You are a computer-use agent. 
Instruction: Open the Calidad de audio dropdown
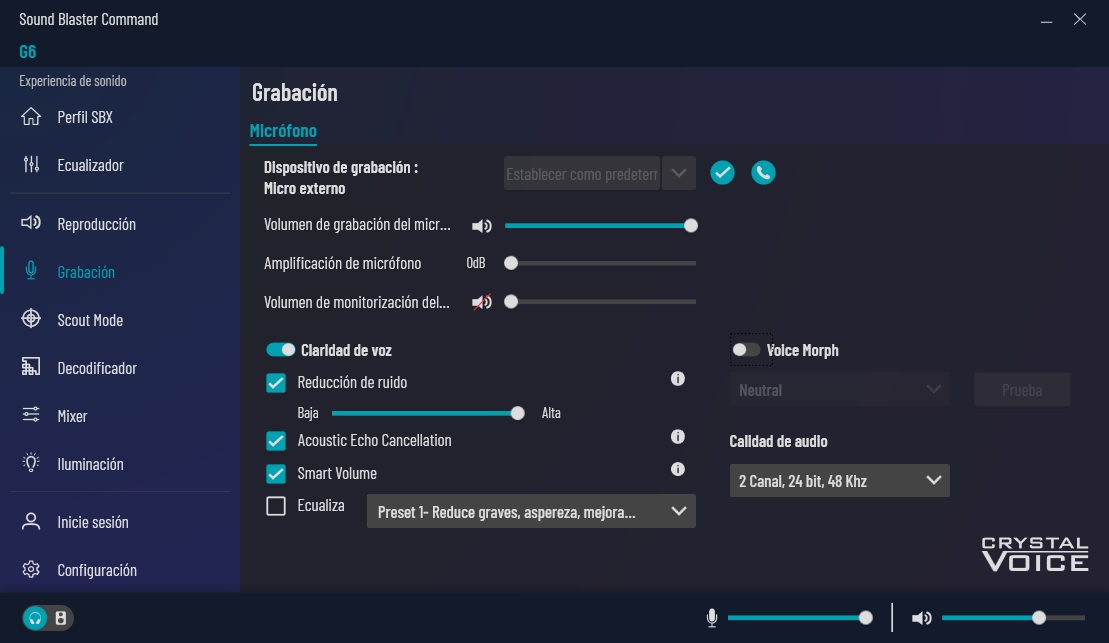coord(840,480)
